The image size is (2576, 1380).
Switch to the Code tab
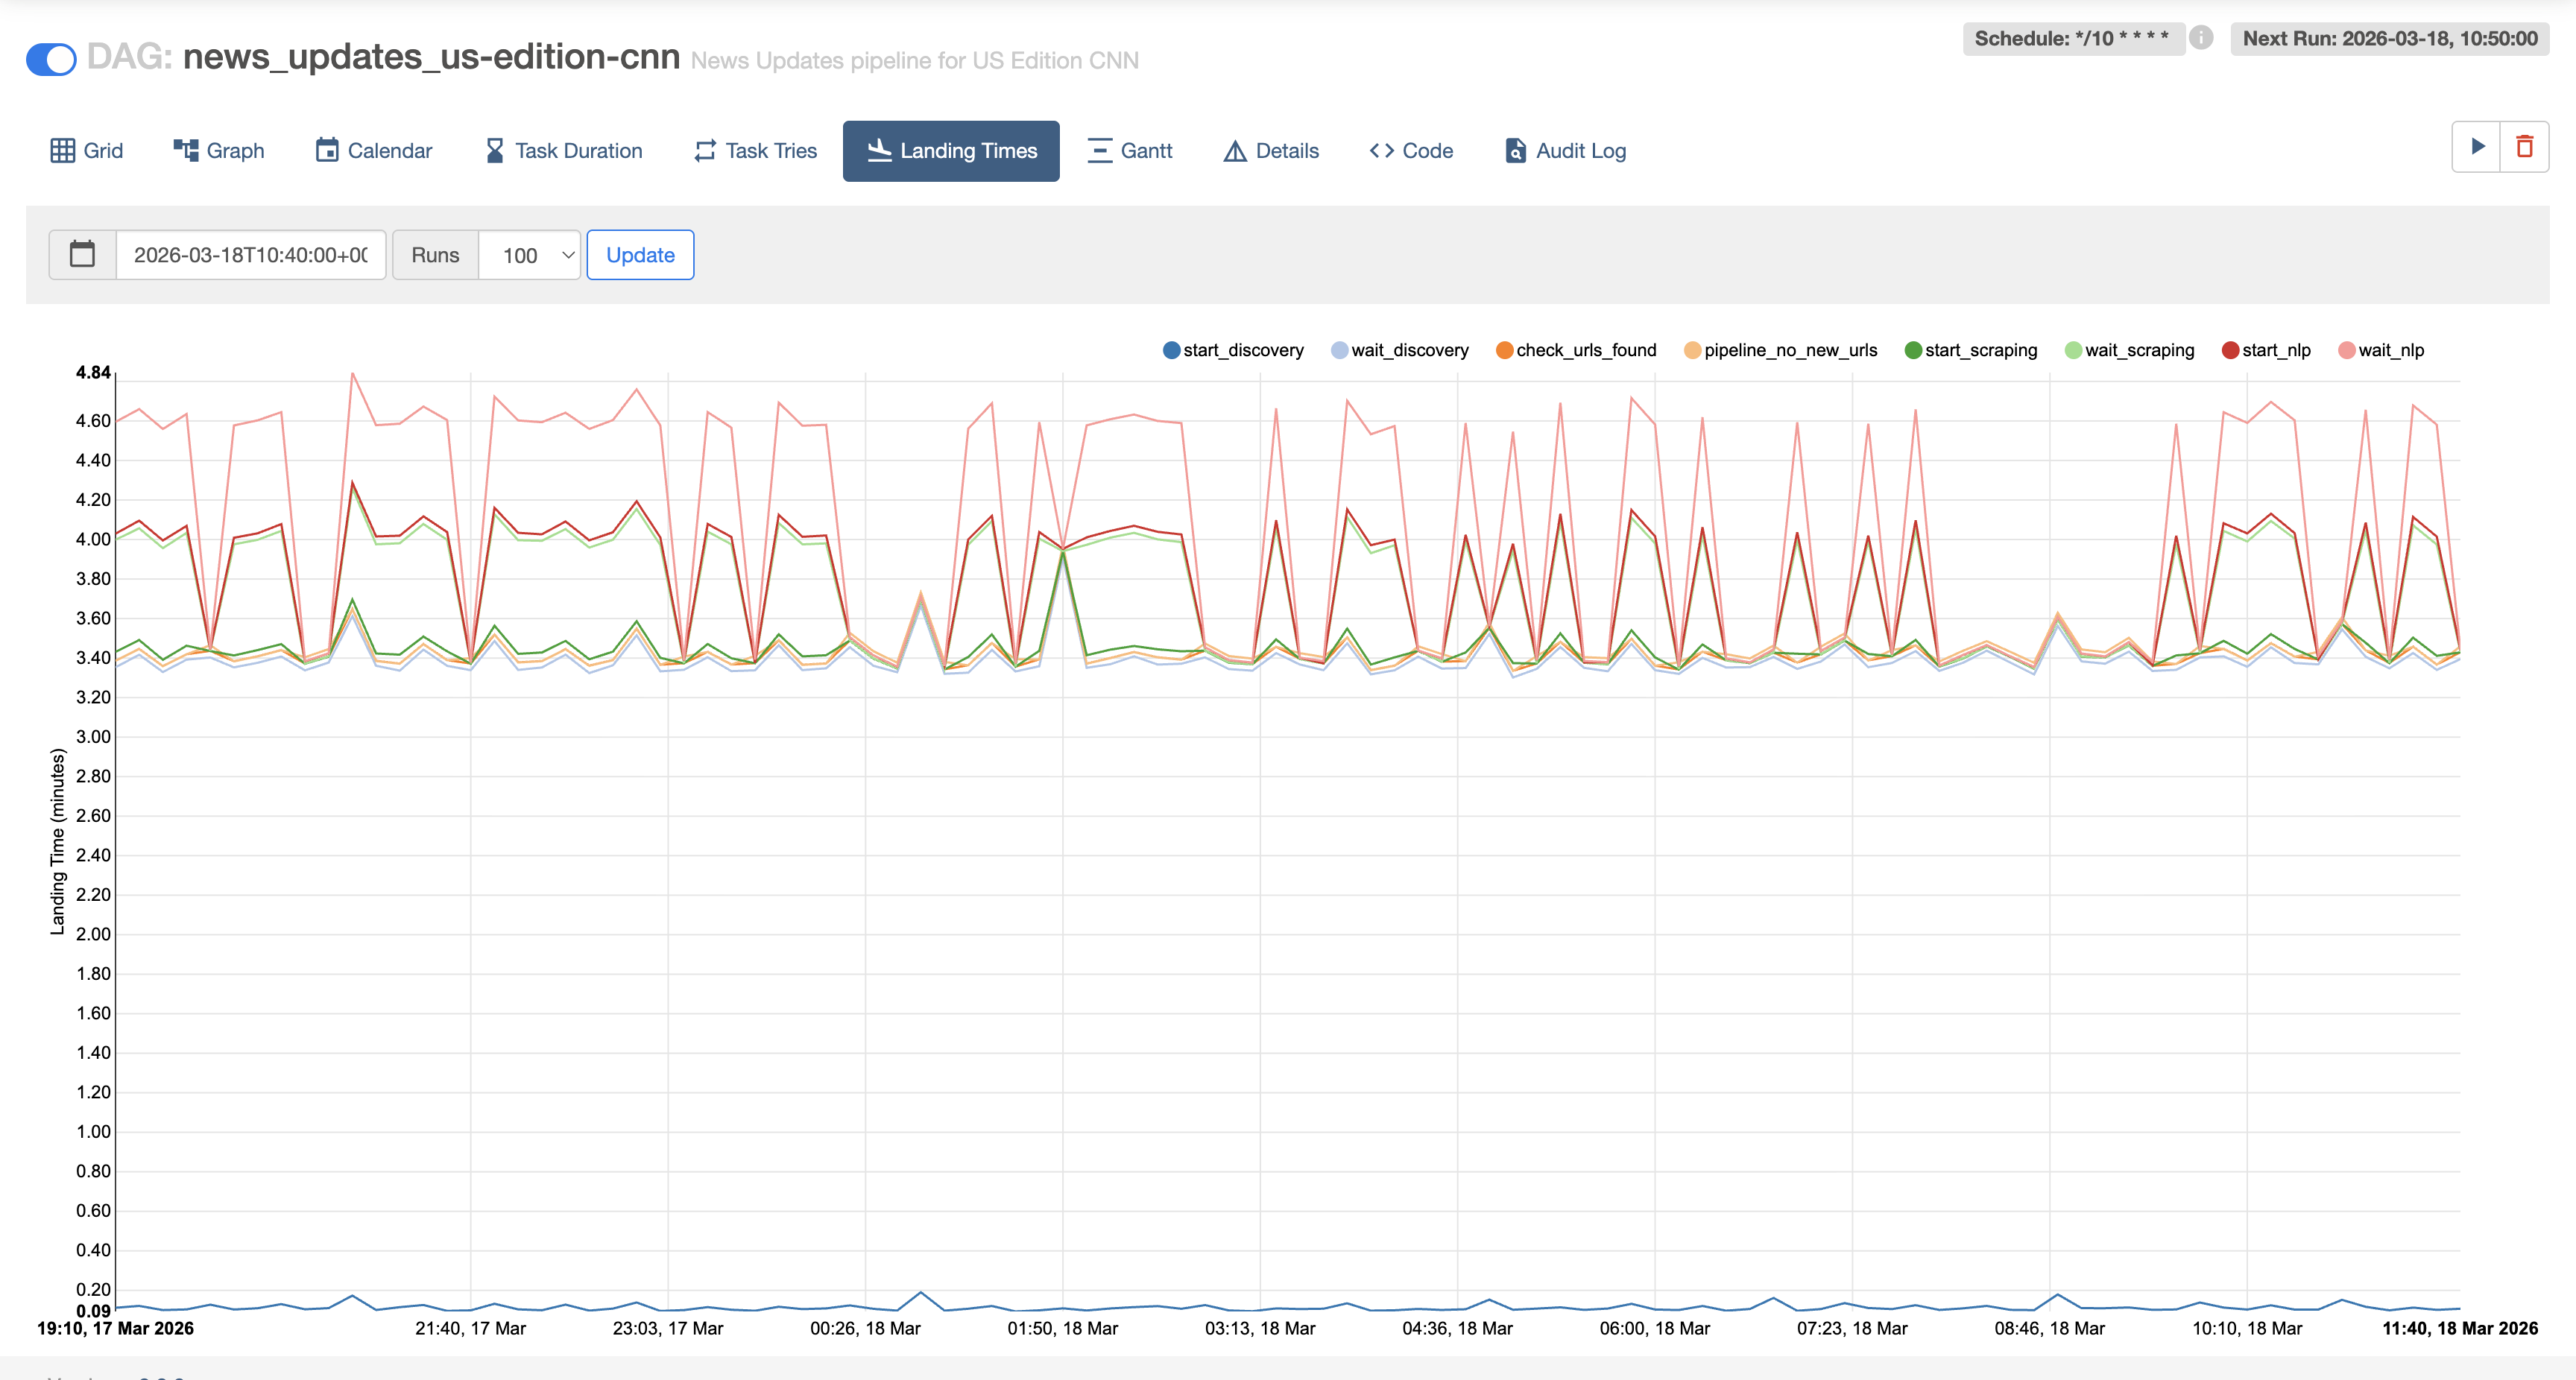[x=1411, y=151]
